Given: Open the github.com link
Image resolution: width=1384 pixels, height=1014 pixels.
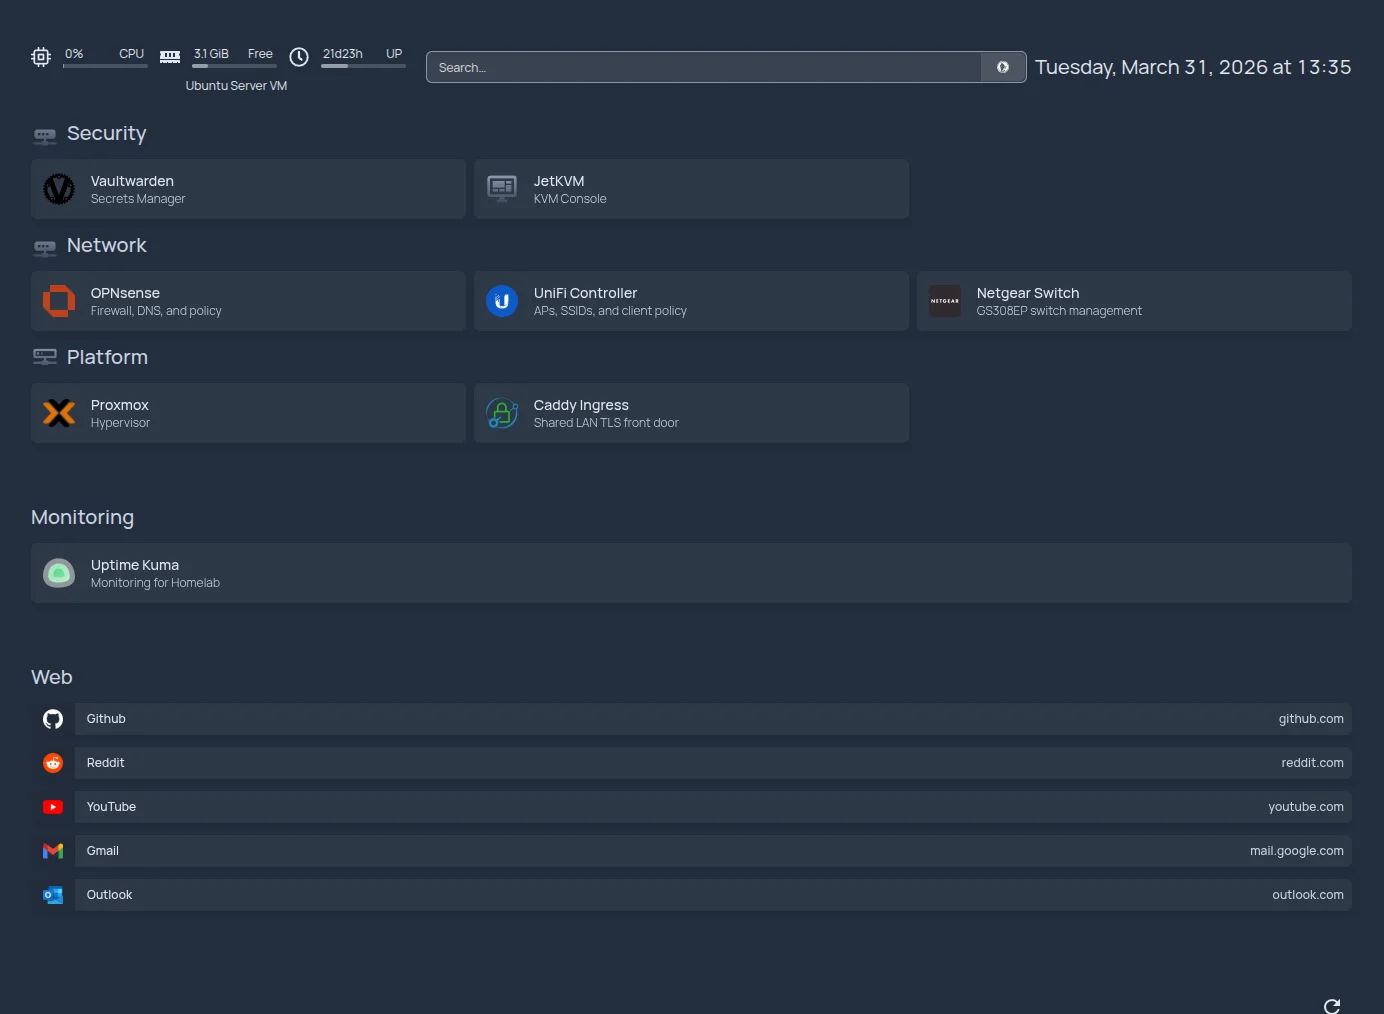Looking at the screenshot, I should tap(1311, 718).
